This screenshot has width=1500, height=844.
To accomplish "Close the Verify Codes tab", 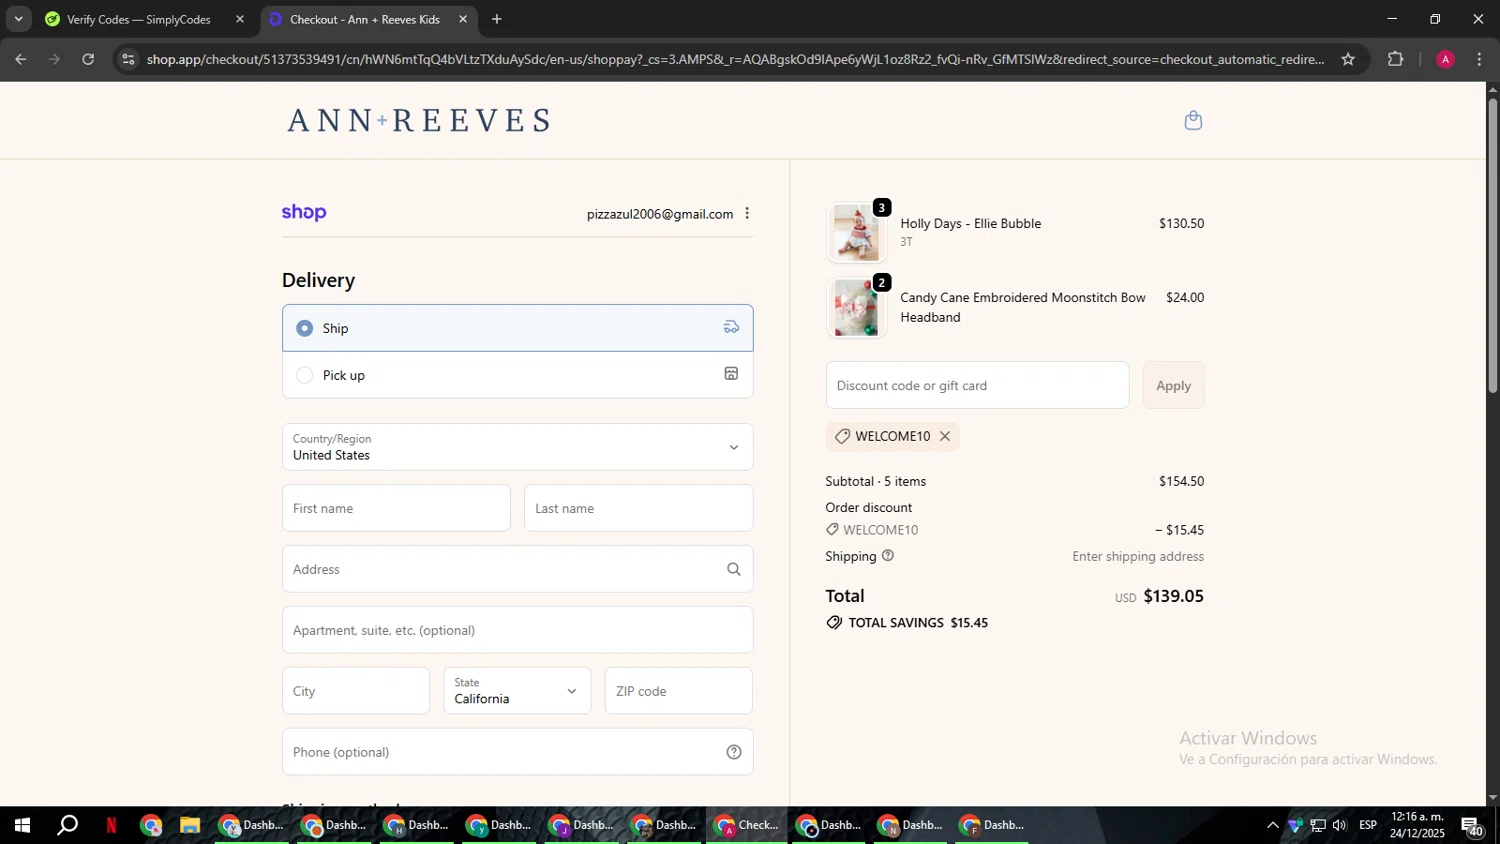I will pyautogui.click(x=239, y=19).
